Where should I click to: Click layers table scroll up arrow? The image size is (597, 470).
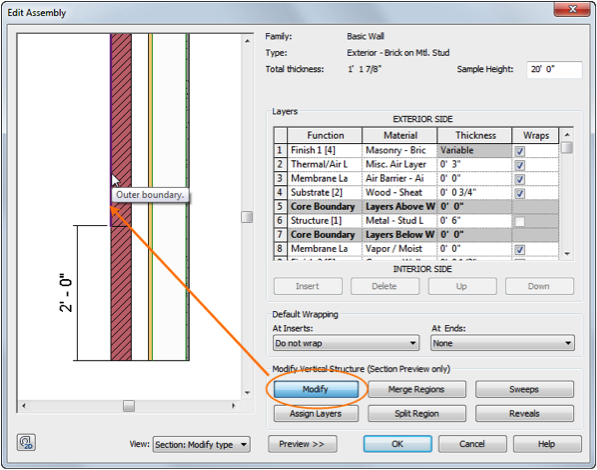point(567,135)
